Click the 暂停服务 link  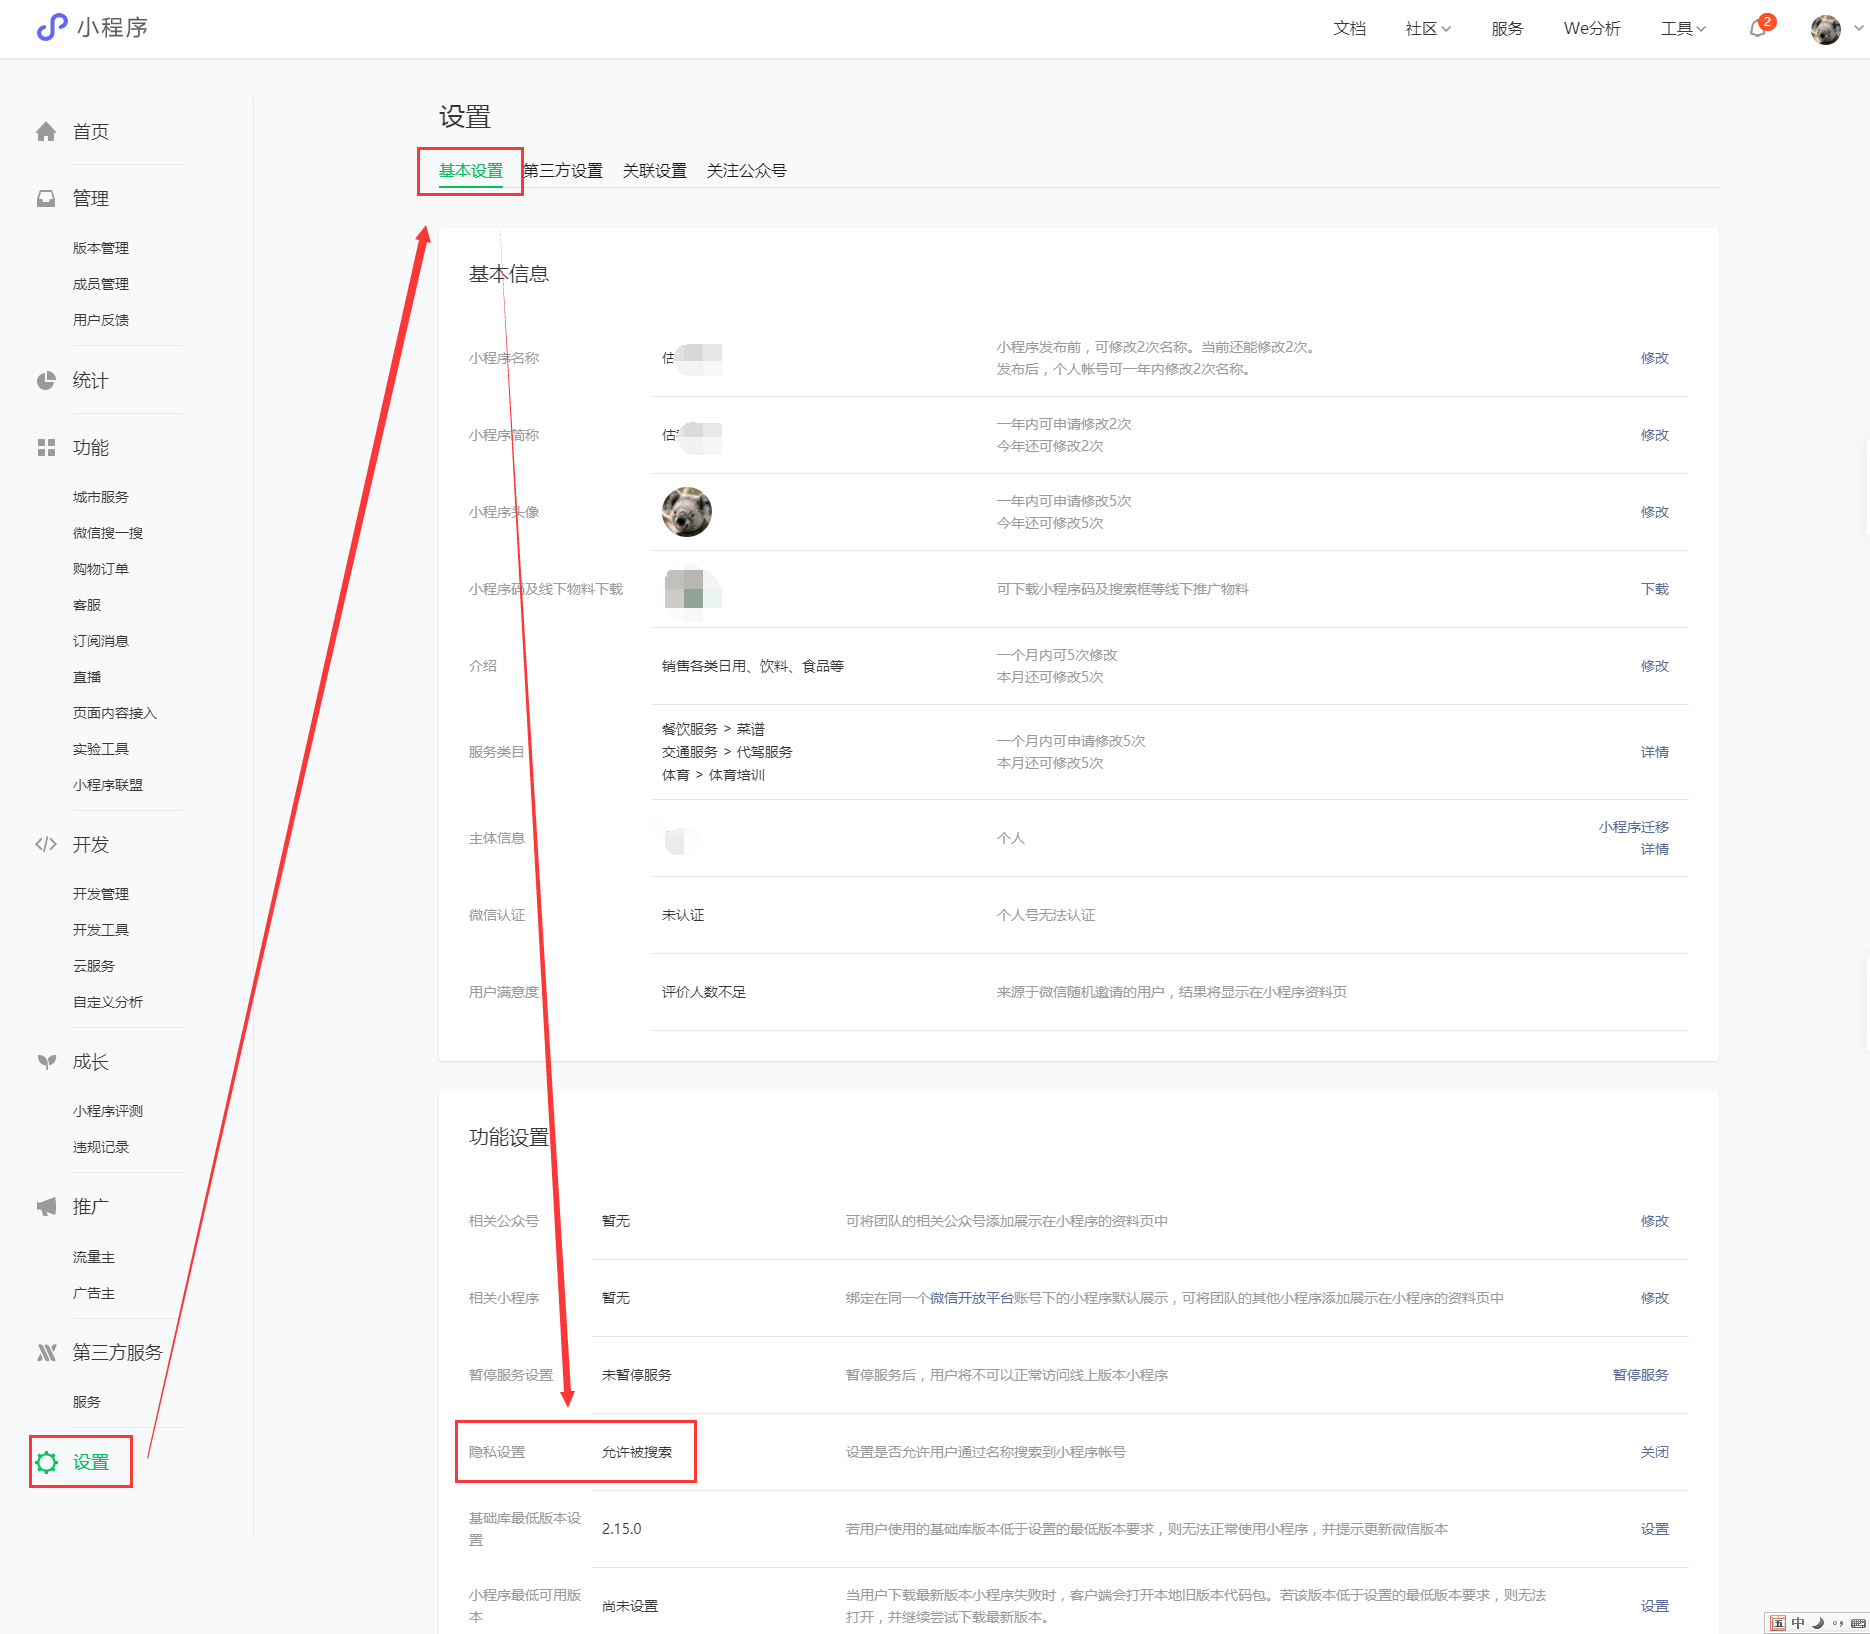click(x=1640, y=1375)
